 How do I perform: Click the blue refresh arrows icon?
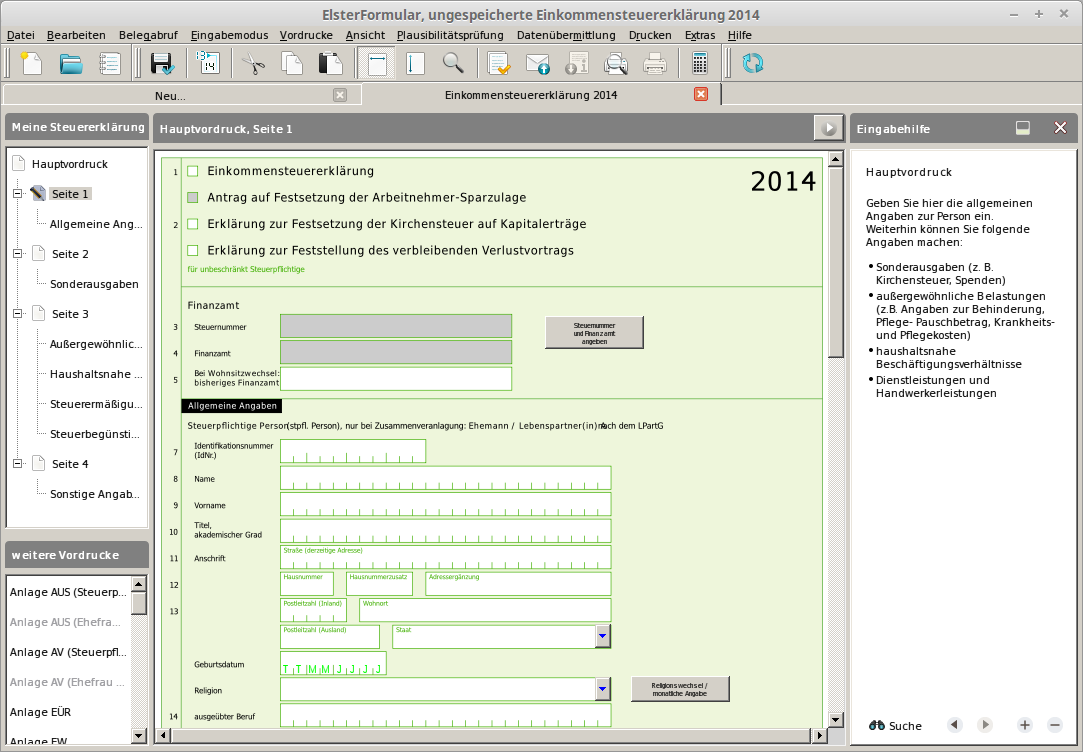[753, 64]
